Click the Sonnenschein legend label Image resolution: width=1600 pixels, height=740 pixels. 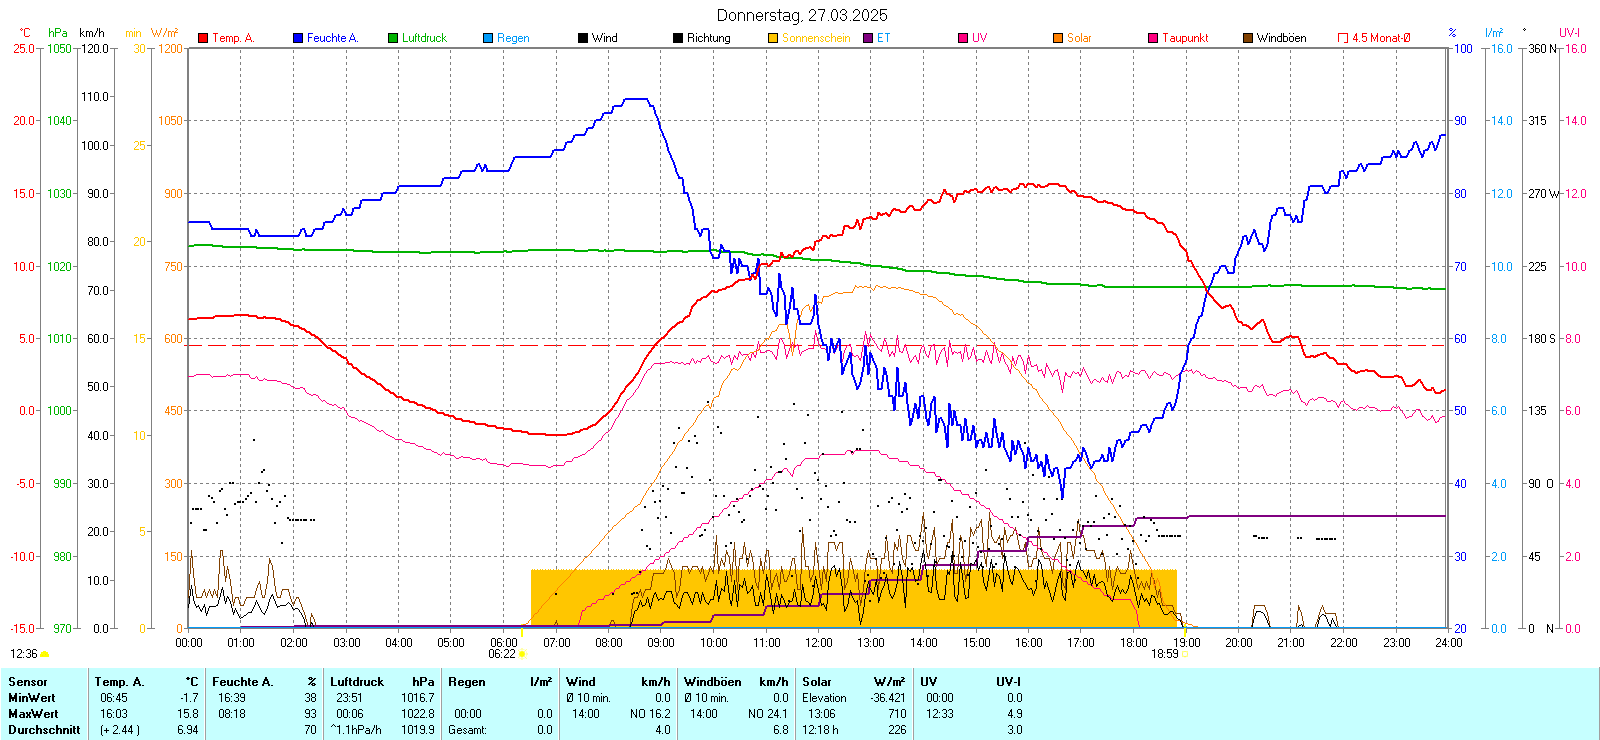tap(816, 38)
